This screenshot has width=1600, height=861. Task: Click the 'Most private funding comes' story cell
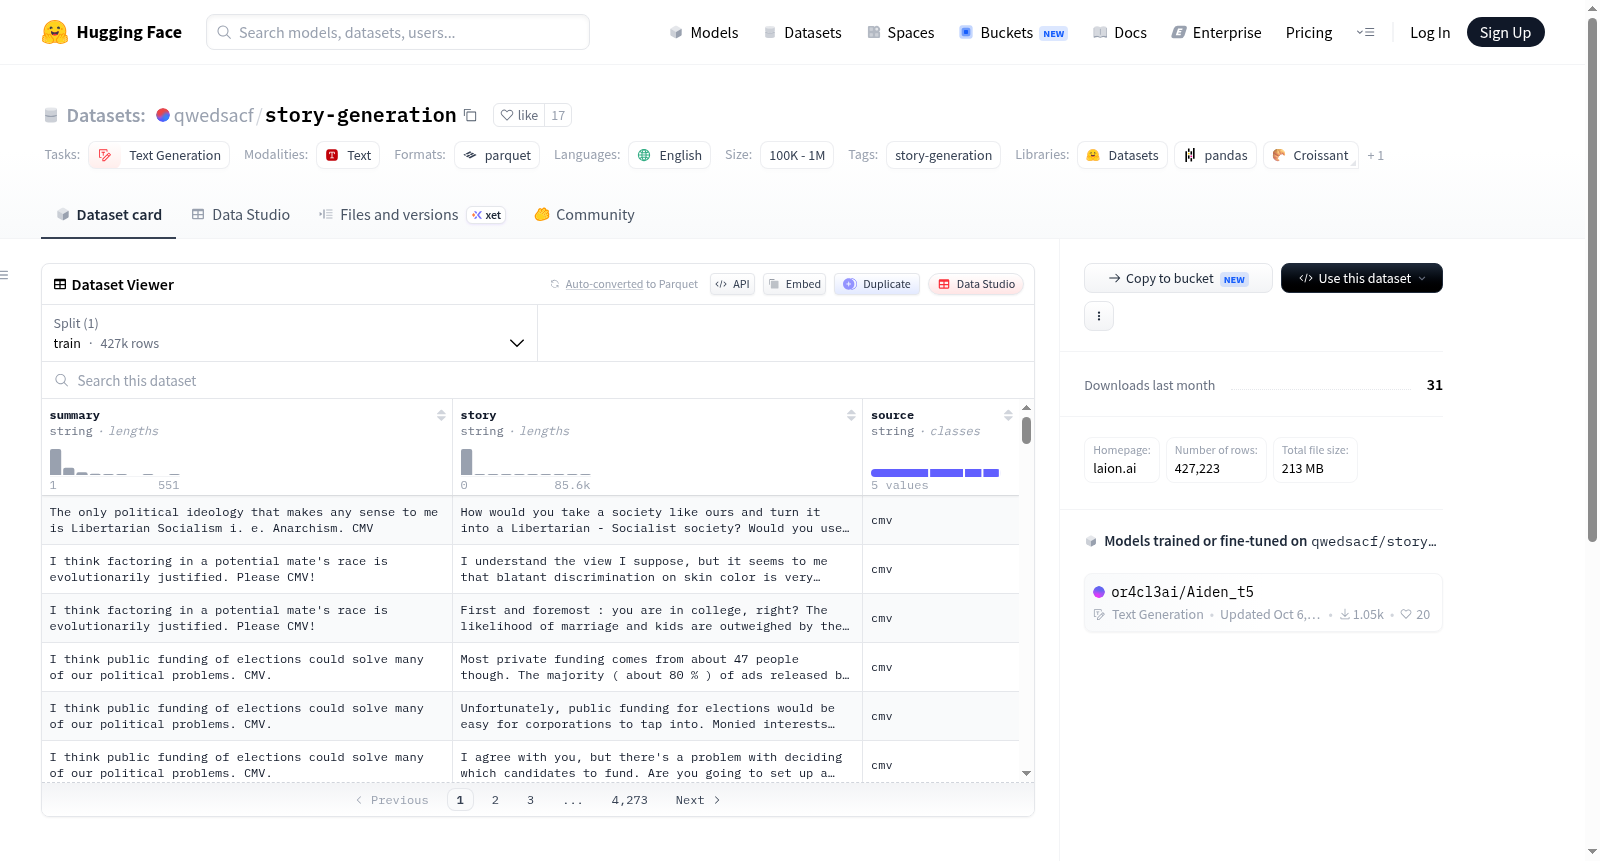pyautogui.click(x=657, y=667)
